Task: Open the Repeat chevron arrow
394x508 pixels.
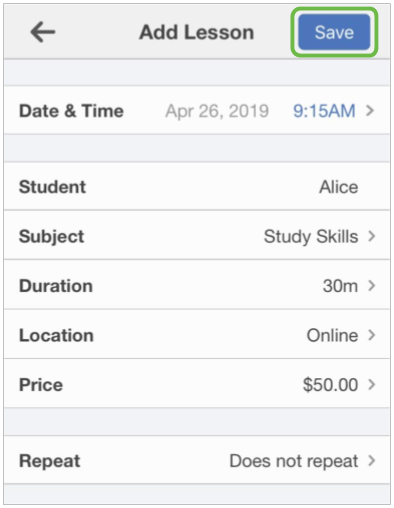Action: [372, 461]
